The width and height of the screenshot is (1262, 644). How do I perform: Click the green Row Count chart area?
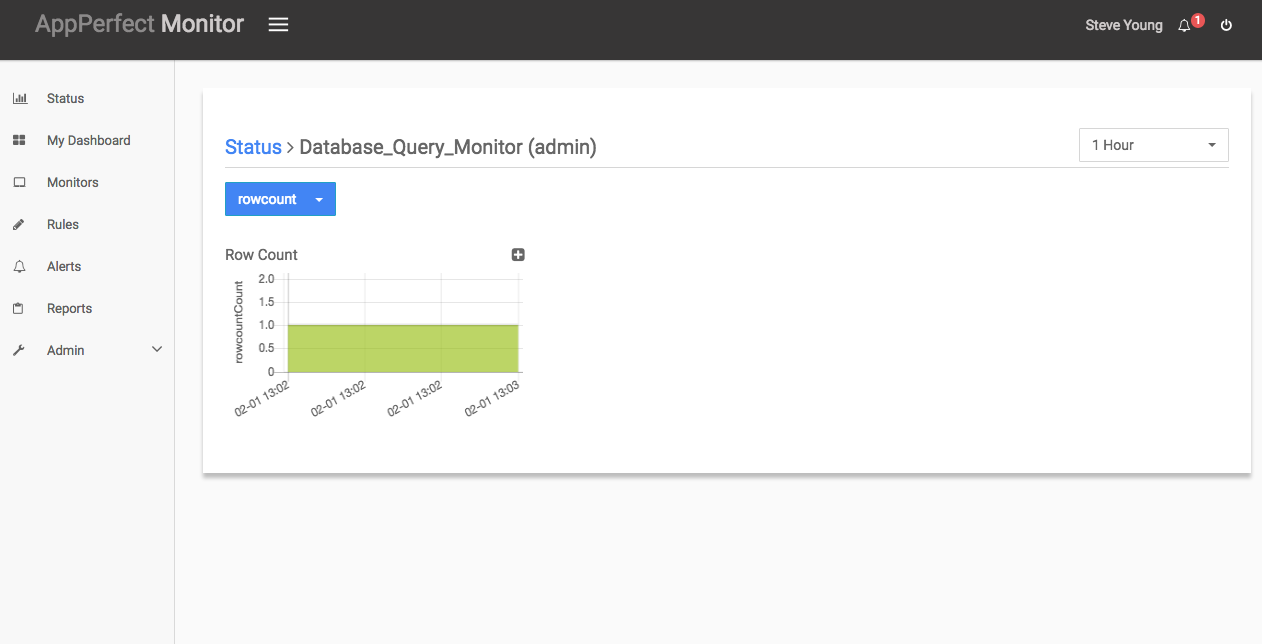[403, 348]
